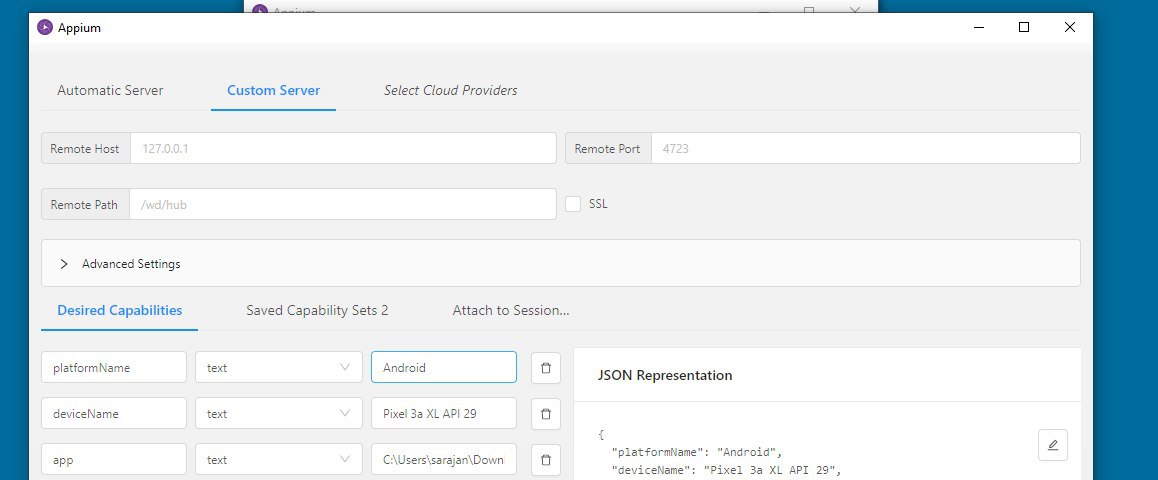Open type dropdown for deviceName
The image size is (1158, 480).
(278, 414)
